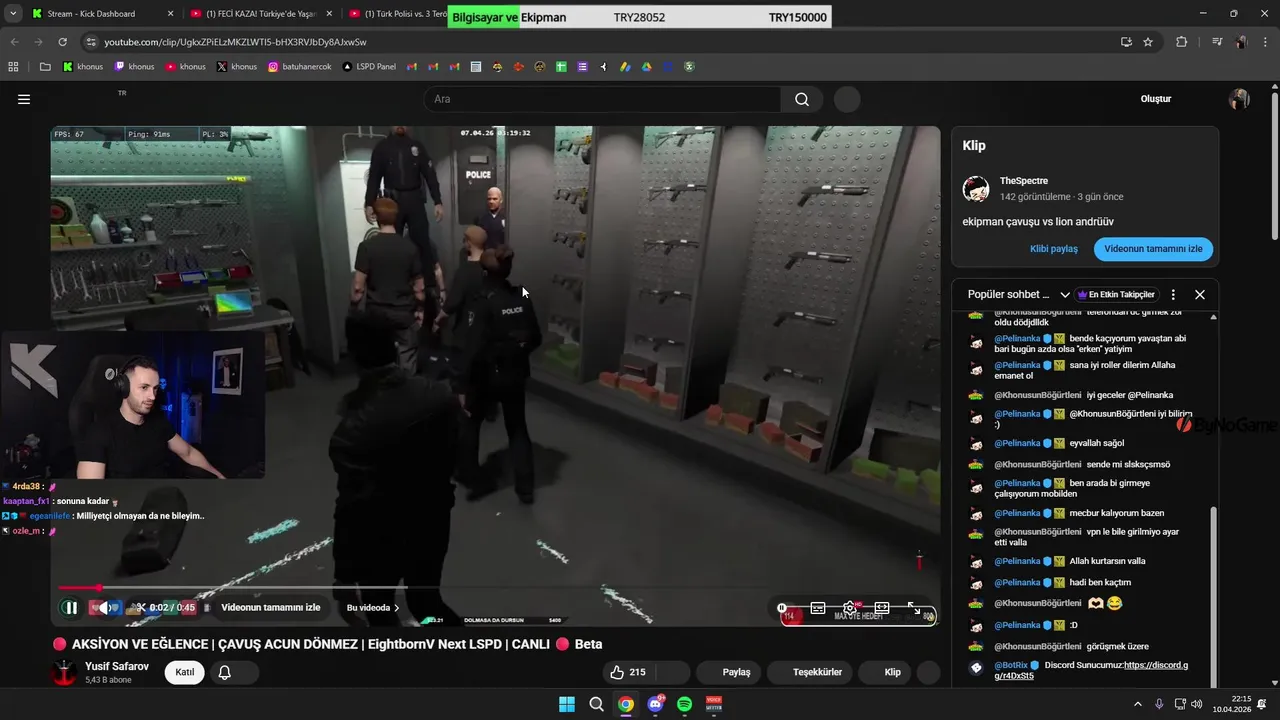Switch to the Türk Polisi vs. 3 Terö tab

(396, 14)
